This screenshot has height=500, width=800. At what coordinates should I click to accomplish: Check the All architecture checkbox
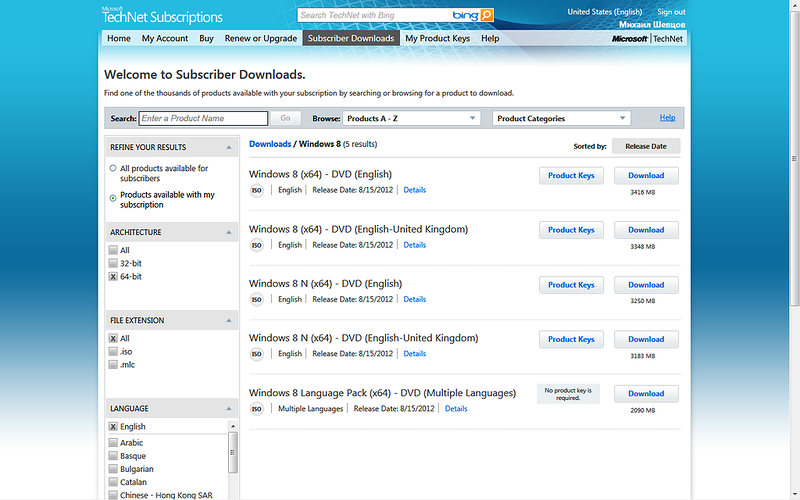pyautogui.click(x=113, y=250)
